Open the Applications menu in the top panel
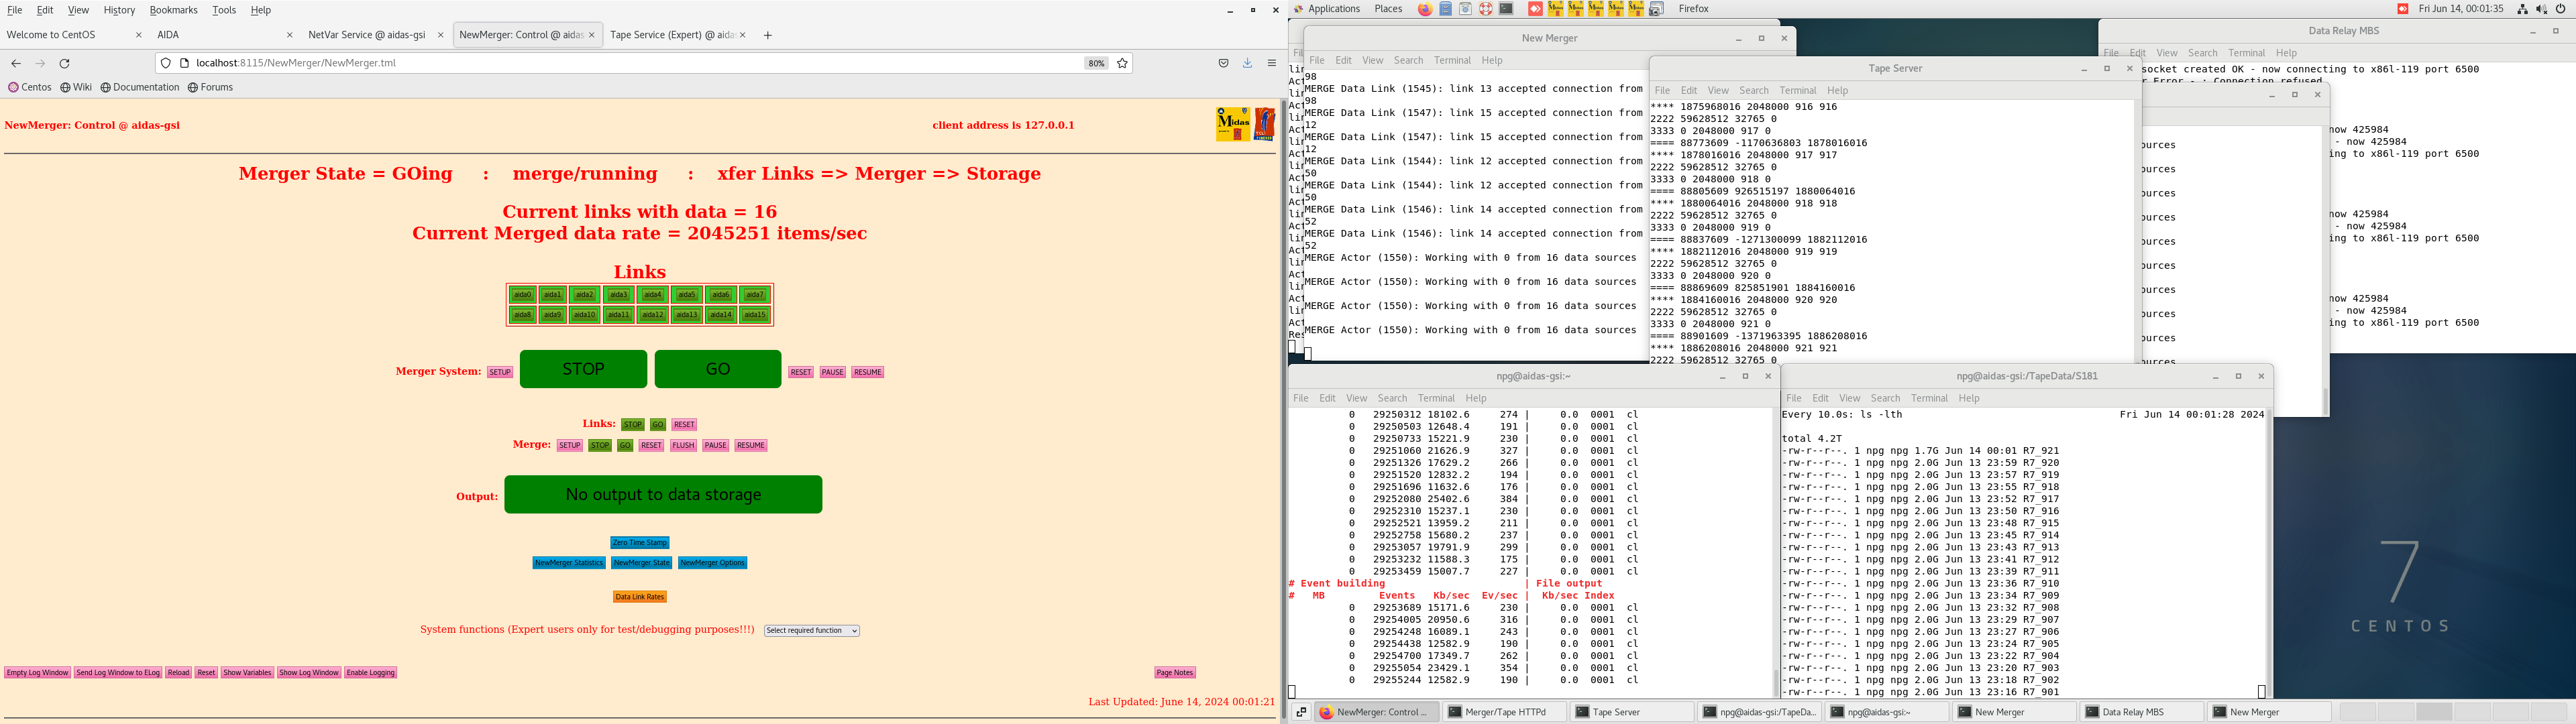 (x=1333, y=9)
